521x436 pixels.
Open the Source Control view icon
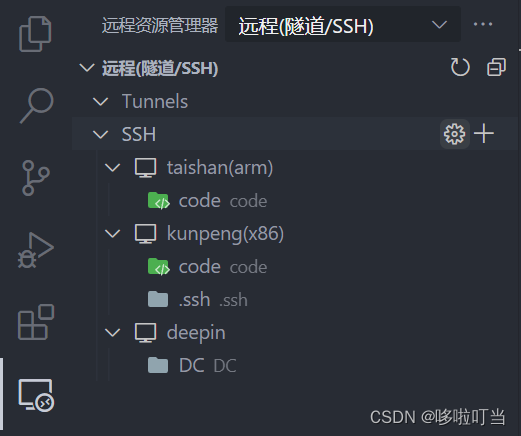click(36, 178)
